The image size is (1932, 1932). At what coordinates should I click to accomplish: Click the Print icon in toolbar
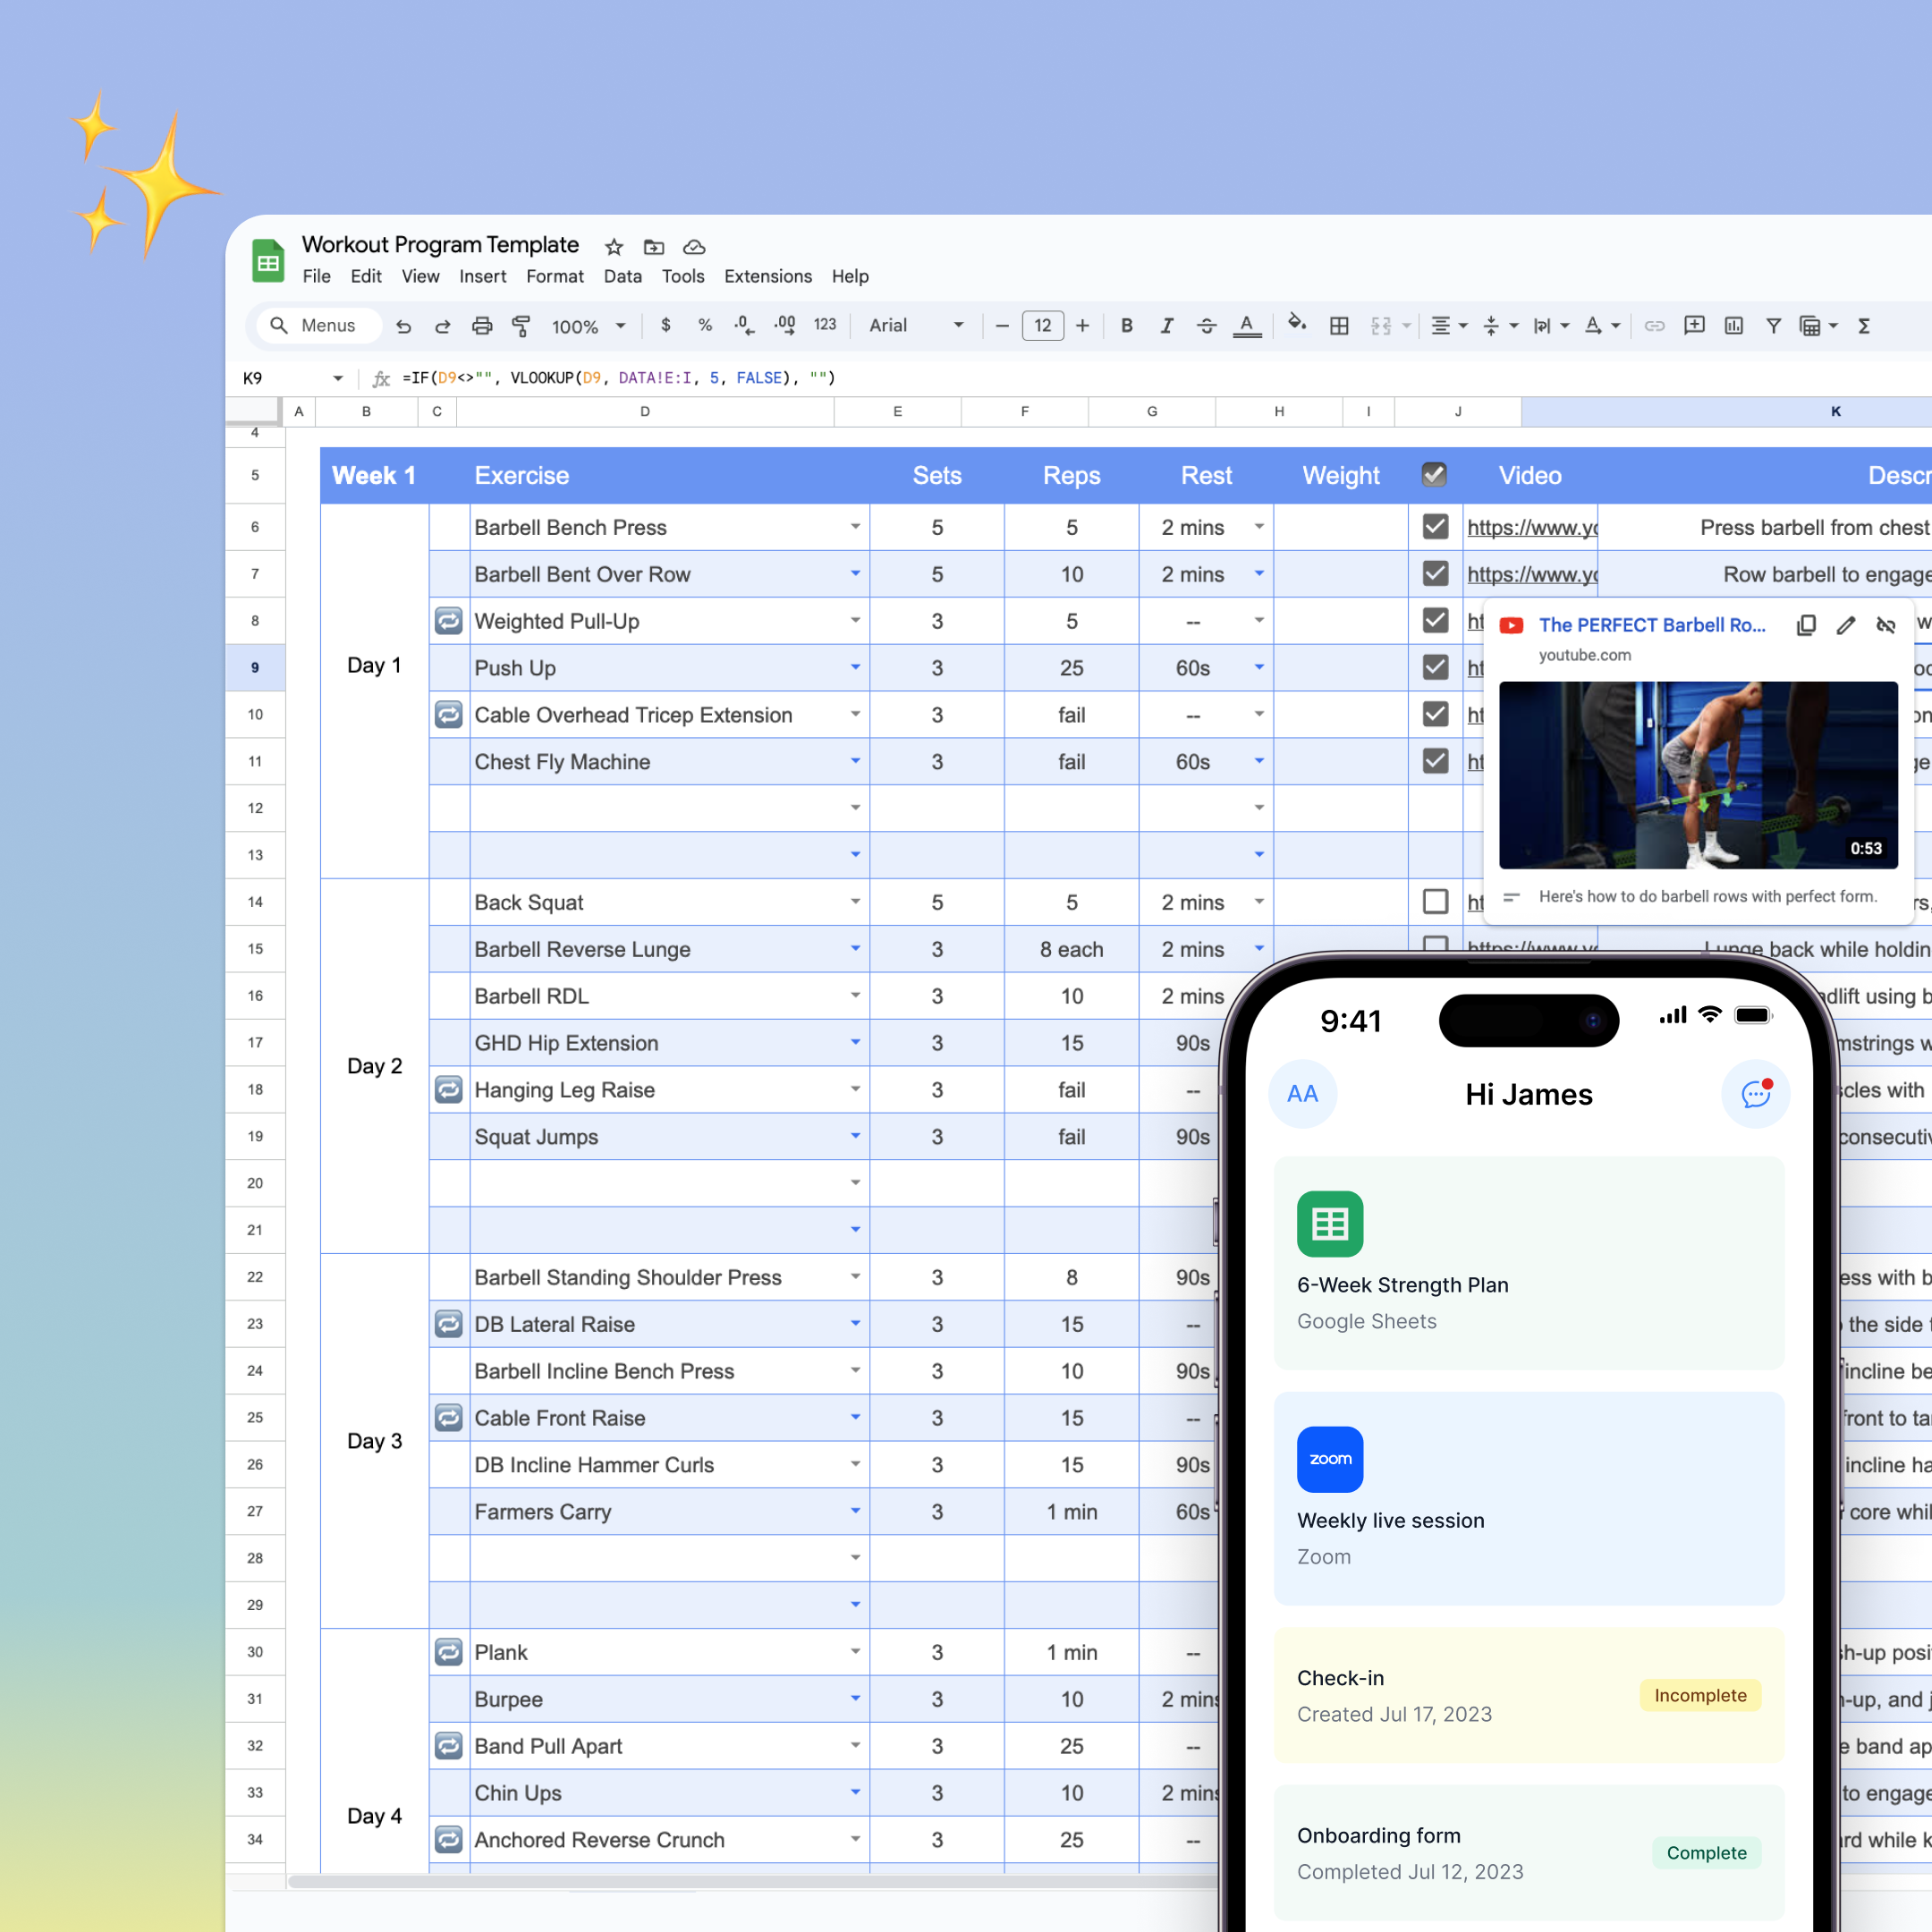(x=482, y=326)
